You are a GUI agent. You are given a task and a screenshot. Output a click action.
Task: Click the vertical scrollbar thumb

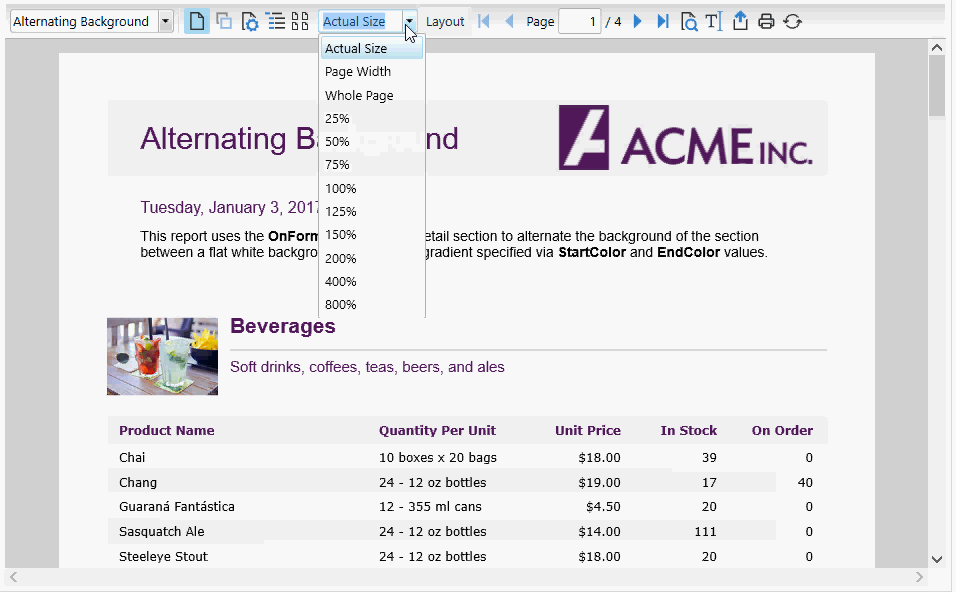(x=937, y=85)
